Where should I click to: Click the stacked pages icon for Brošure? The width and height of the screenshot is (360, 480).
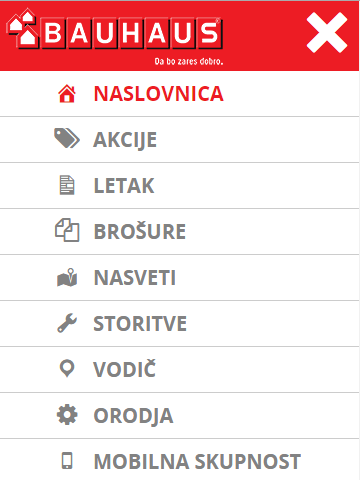click(x=67, y=230)
